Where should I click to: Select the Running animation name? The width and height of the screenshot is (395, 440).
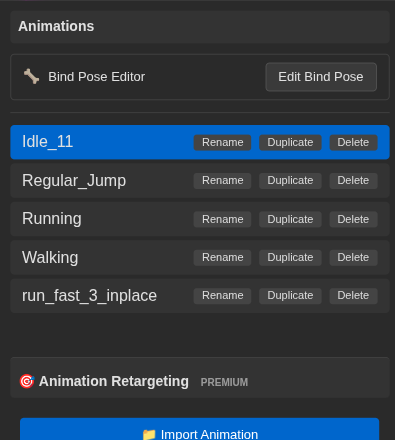(52, 219)
